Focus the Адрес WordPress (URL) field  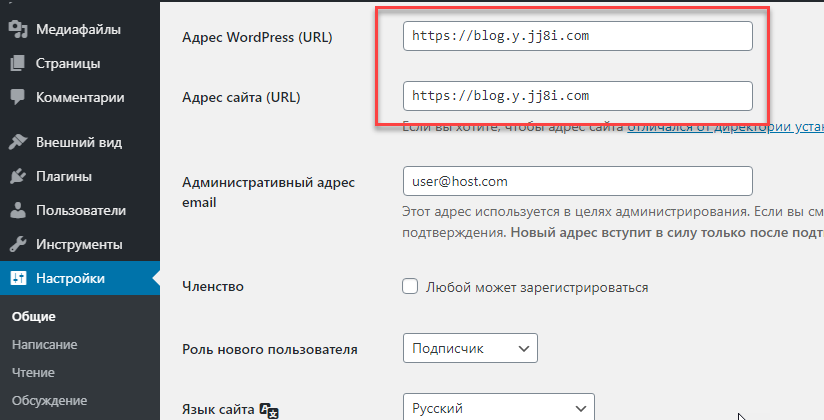(x=578, y=36)
